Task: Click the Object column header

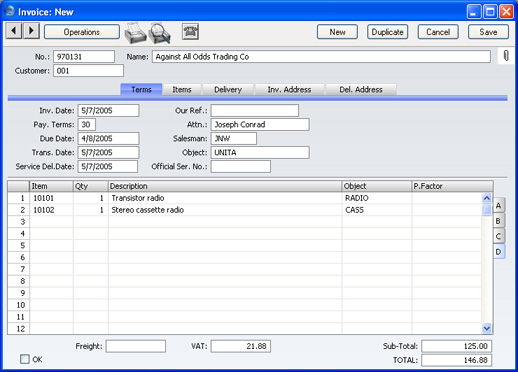Action: coord(377,186)
